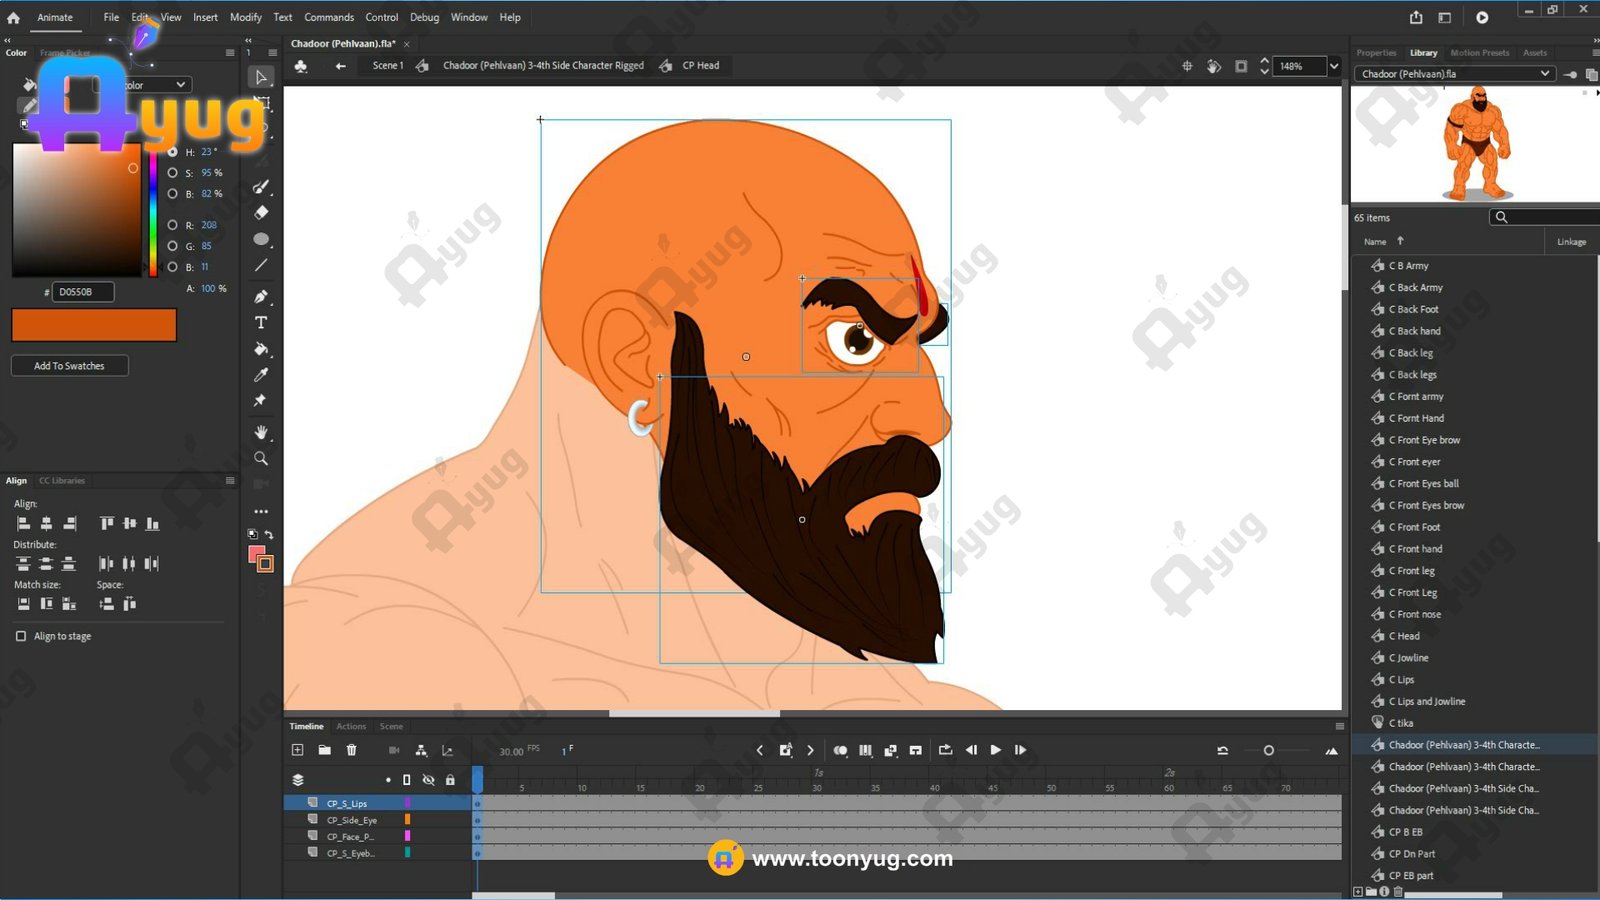This screenshot has height=900, width=1600.
Task: Click the orange current color swatch
Action: pos(94,325)
